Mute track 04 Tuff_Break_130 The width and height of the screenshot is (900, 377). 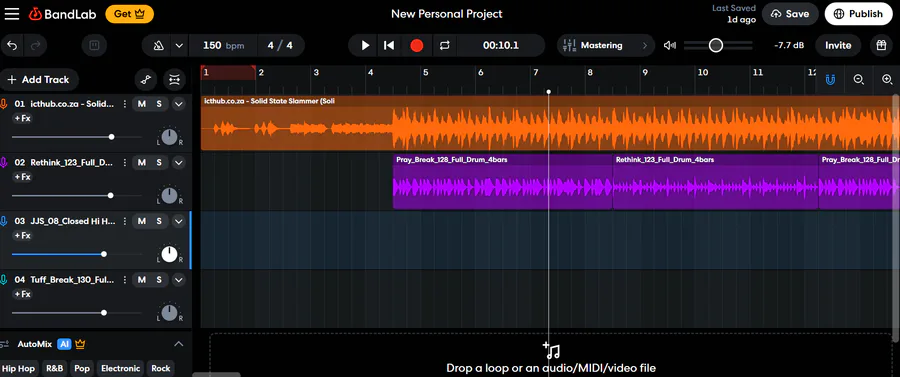tap(141, 279)
